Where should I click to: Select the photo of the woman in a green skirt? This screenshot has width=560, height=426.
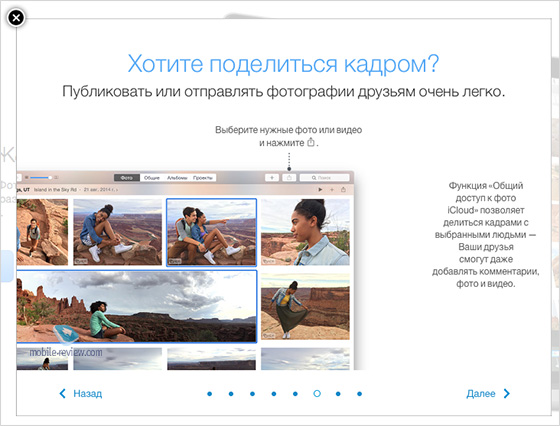click(x=305, y=307)
